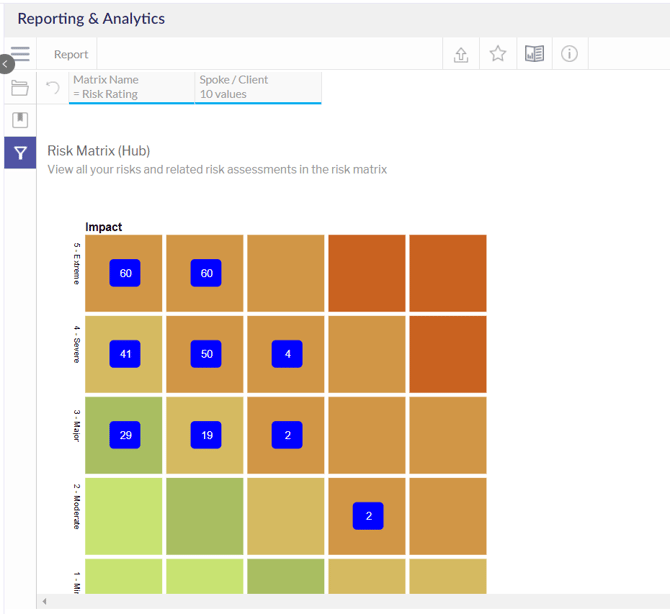The height and width of the screenshot is (614, 670).
Task: Click the export/share upload icon
Action: pos(461,55)
